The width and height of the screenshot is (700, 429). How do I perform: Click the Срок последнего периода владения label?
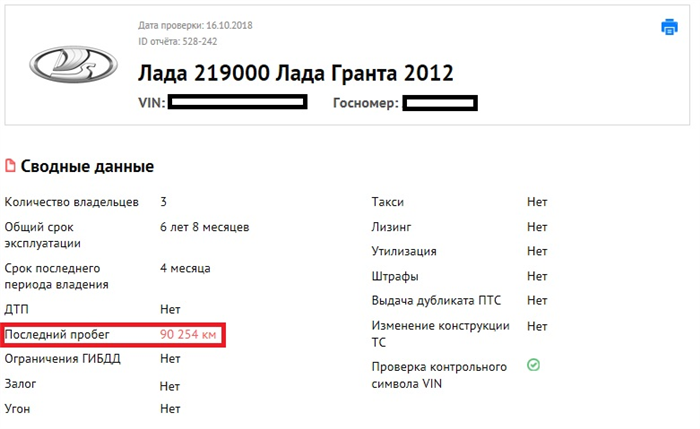point(56,276)
